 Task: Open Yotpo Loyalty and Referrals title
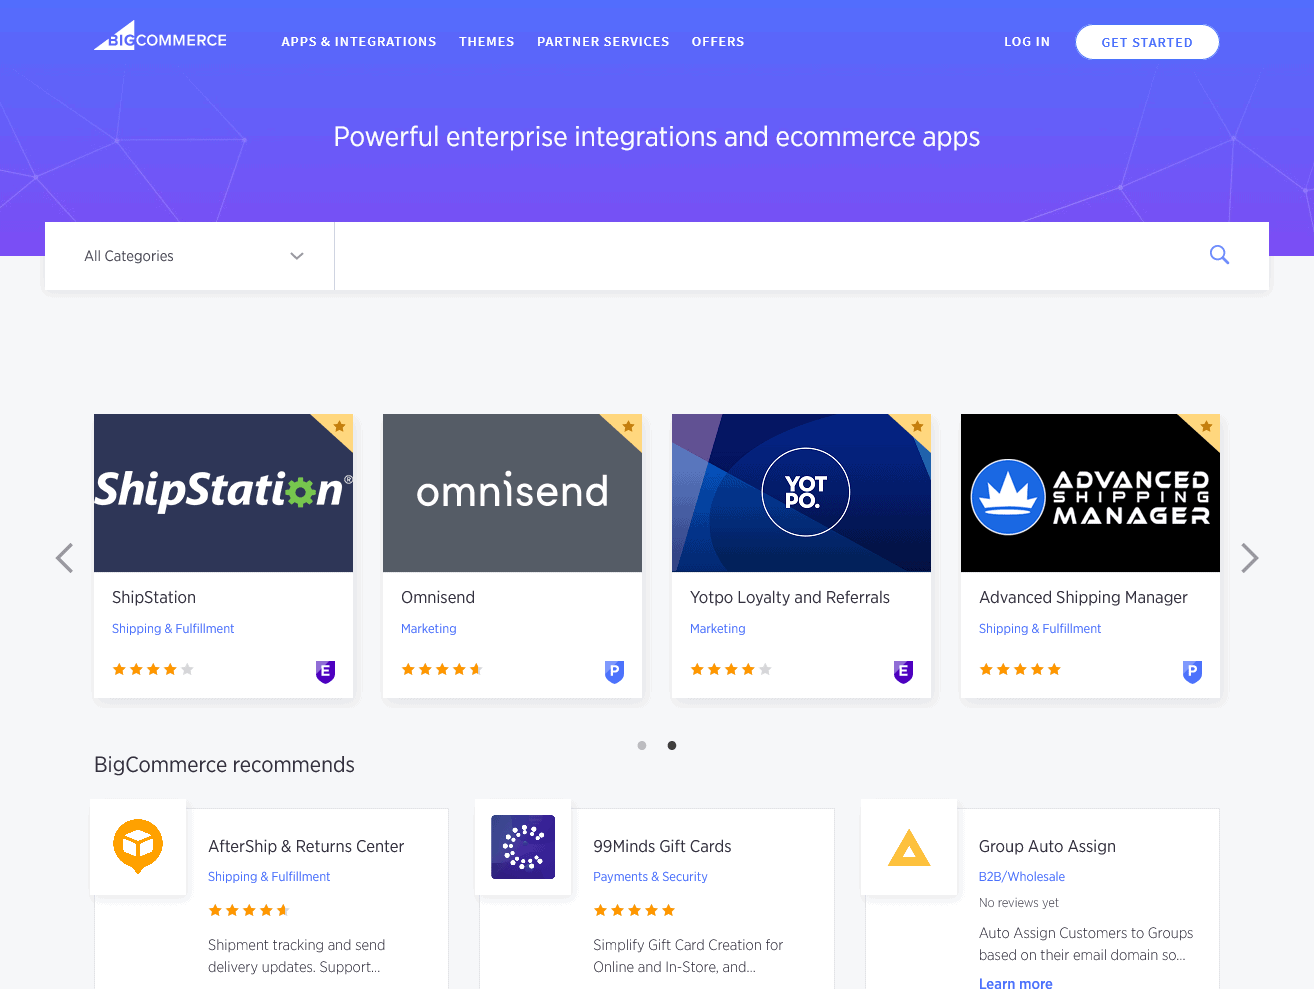pos(790,597)
